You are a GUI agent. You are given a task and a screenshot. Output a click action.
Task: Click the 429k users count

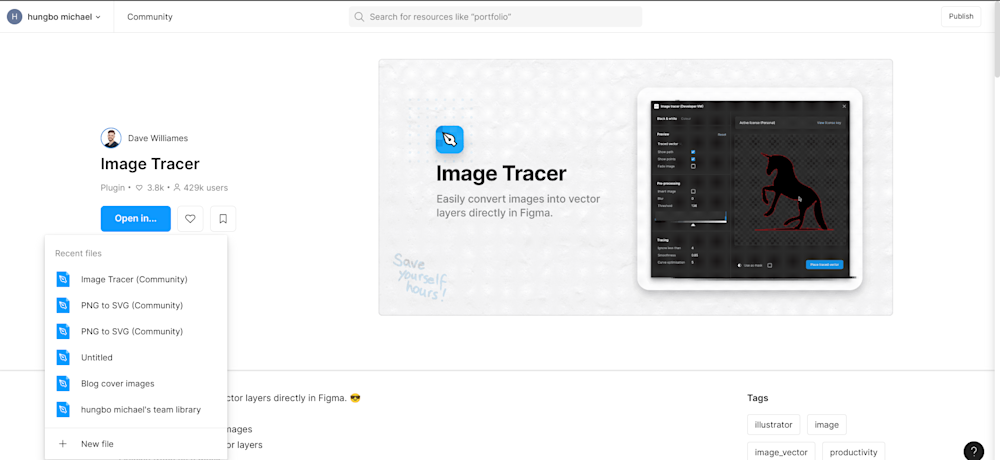click(x=200, y=188)
